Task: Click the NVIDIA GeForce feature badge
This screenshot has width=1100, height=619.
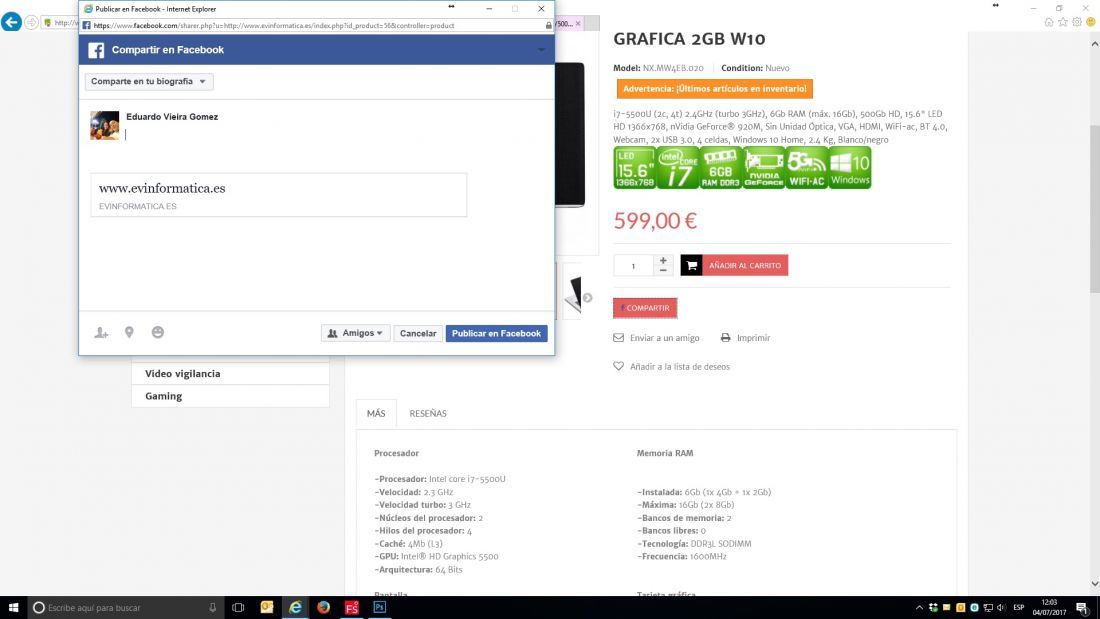Action: point(764,168)
